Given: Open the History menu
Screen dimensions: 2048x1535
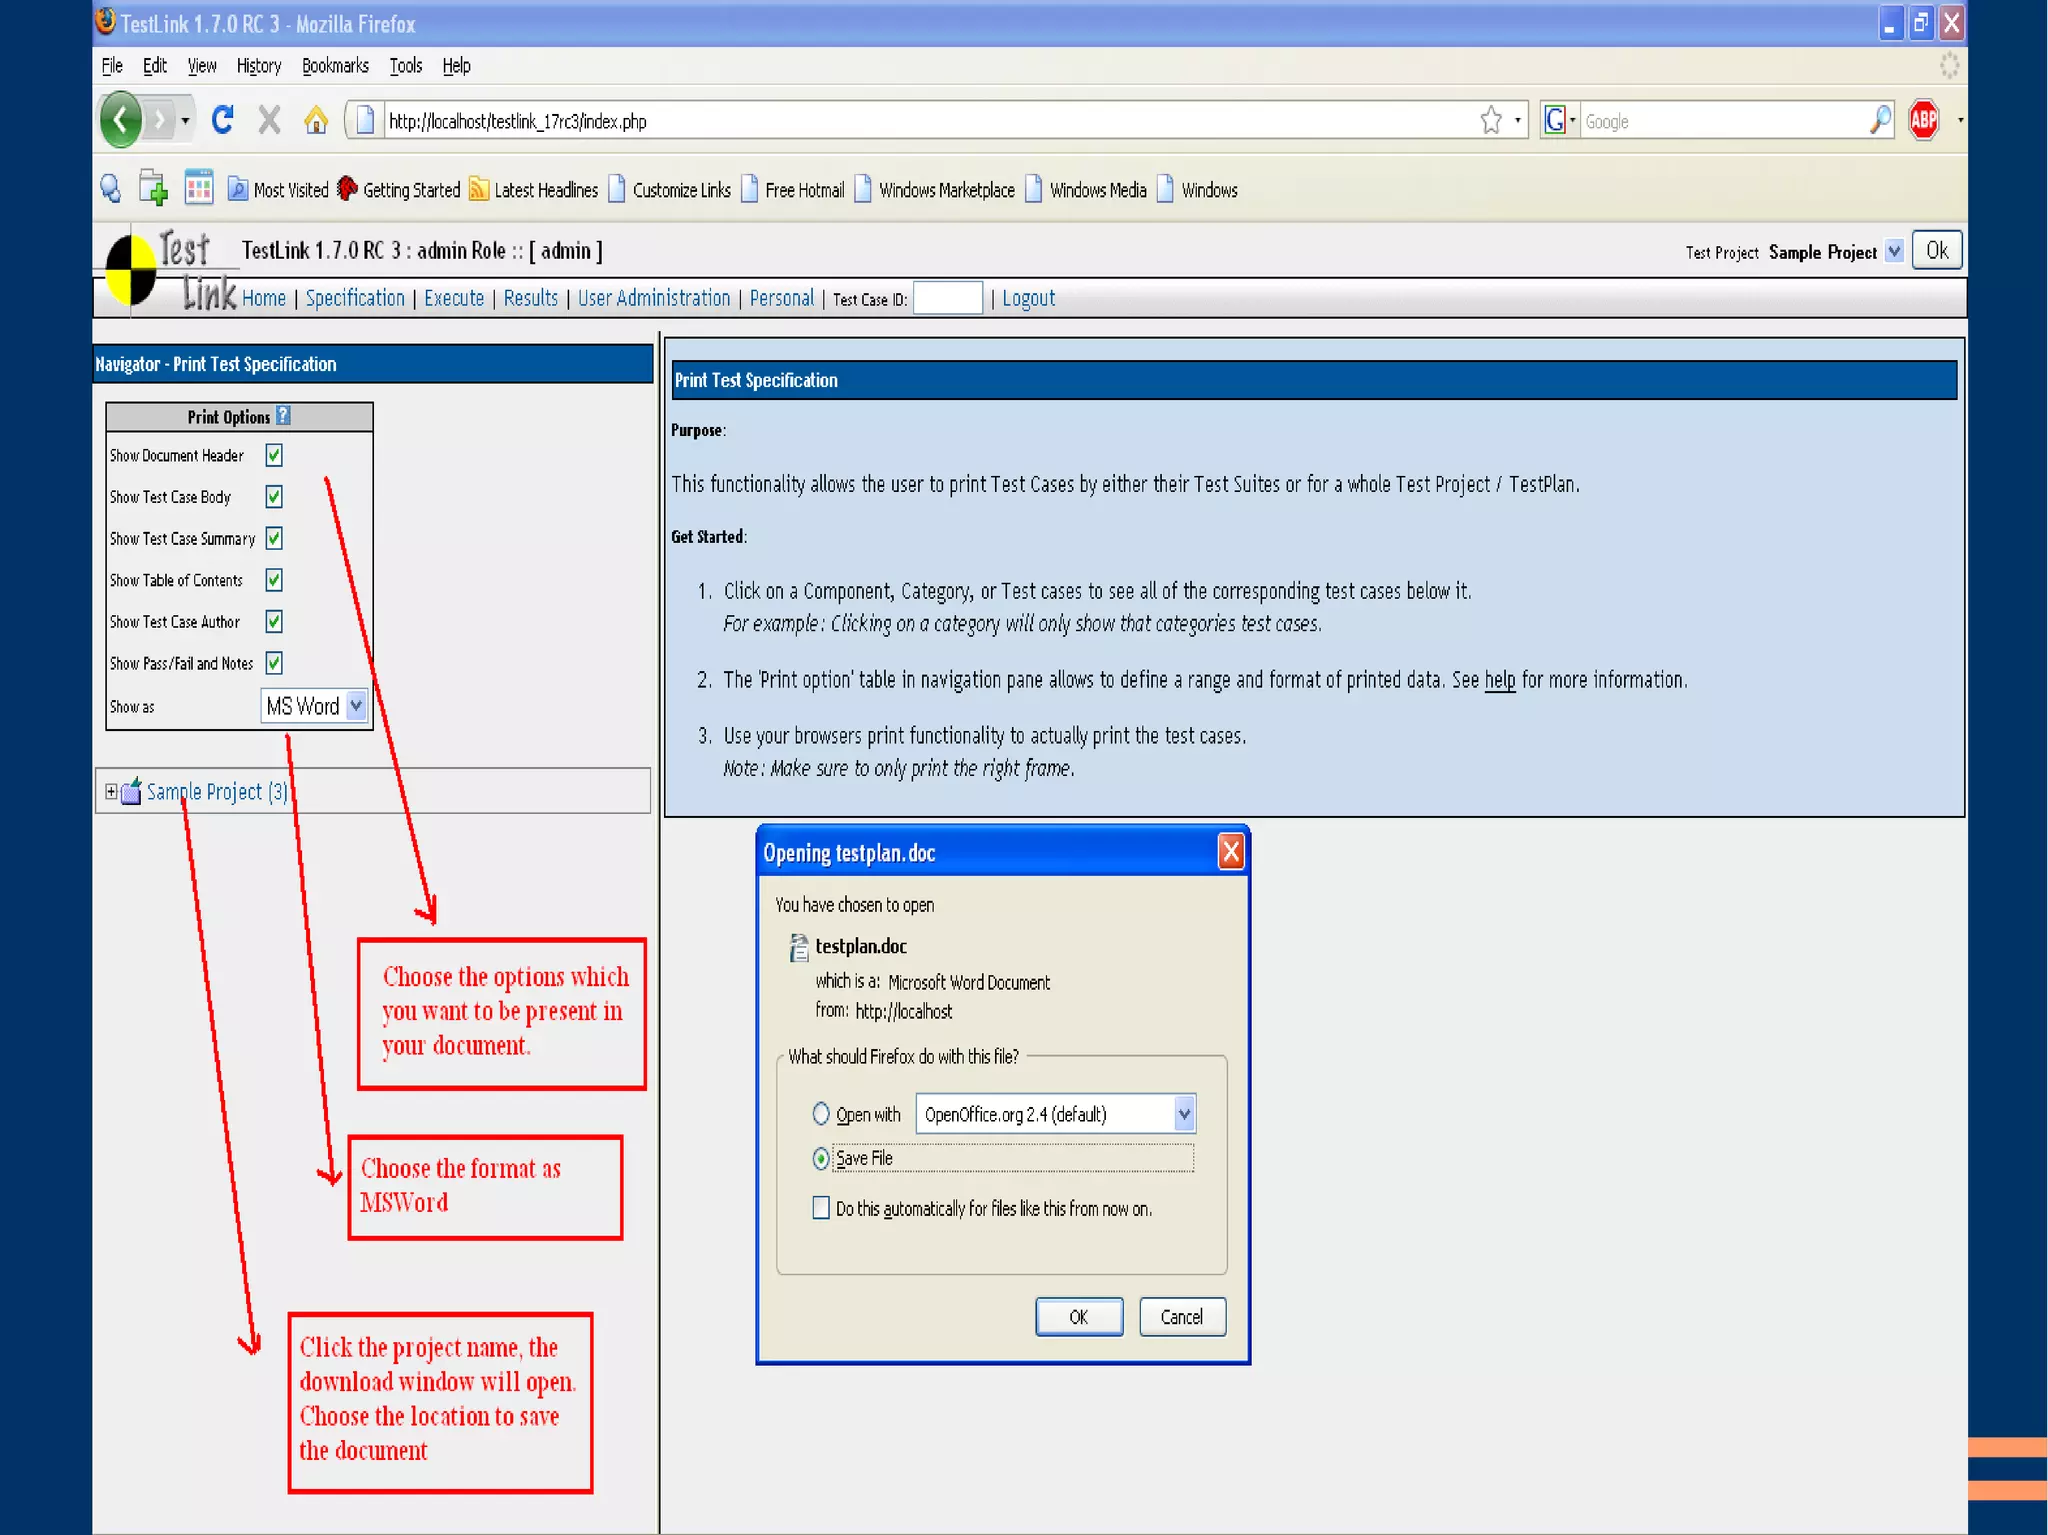Looking at the screenshot, I should pos(258,66).
